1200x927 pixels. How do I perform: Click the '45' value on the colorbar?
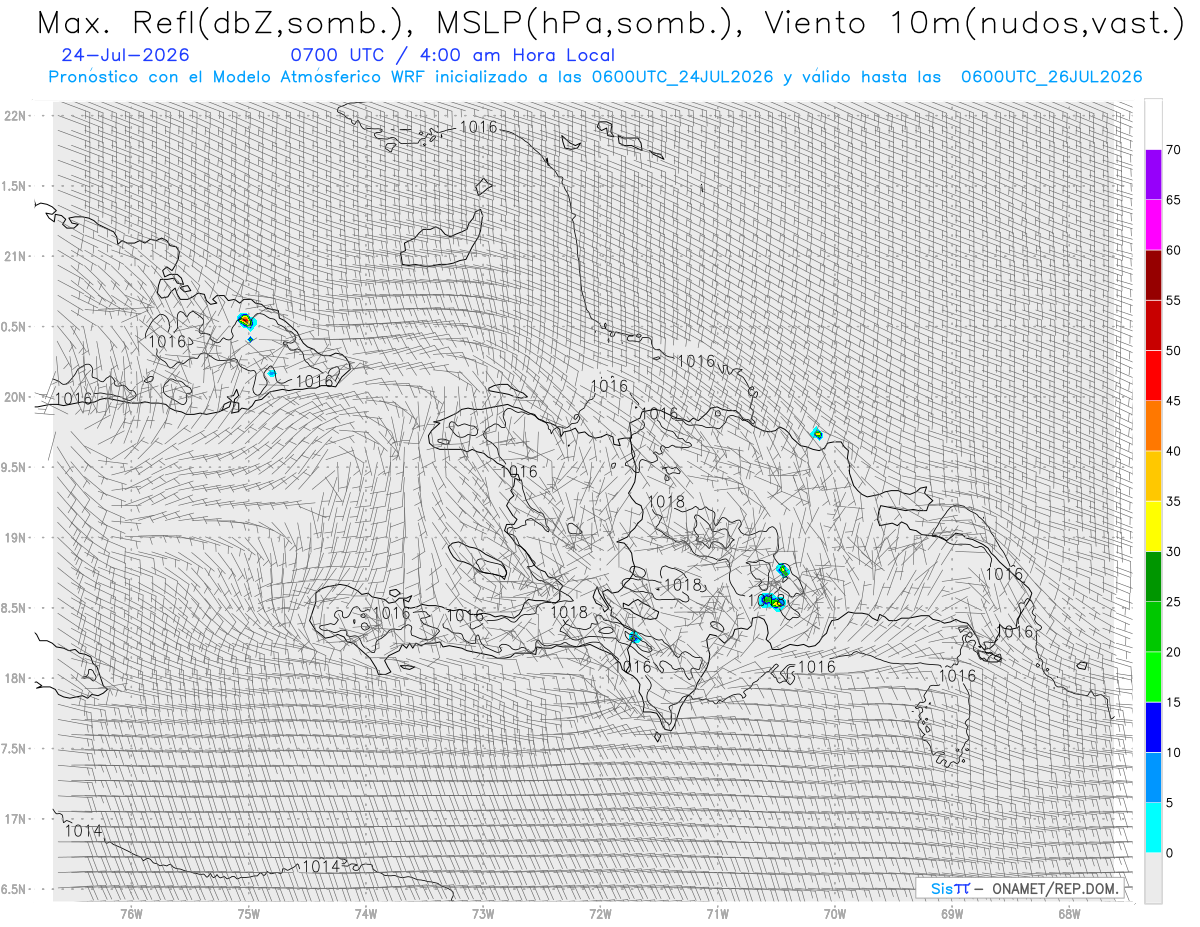click(x=1172, y=401)
